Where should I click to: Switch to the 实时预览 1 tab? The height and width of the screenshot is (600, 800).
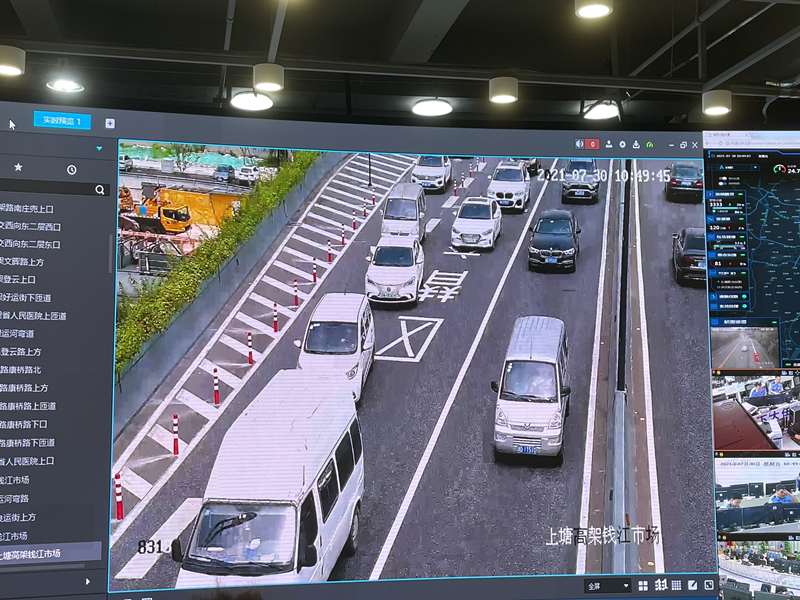point(62,121)
